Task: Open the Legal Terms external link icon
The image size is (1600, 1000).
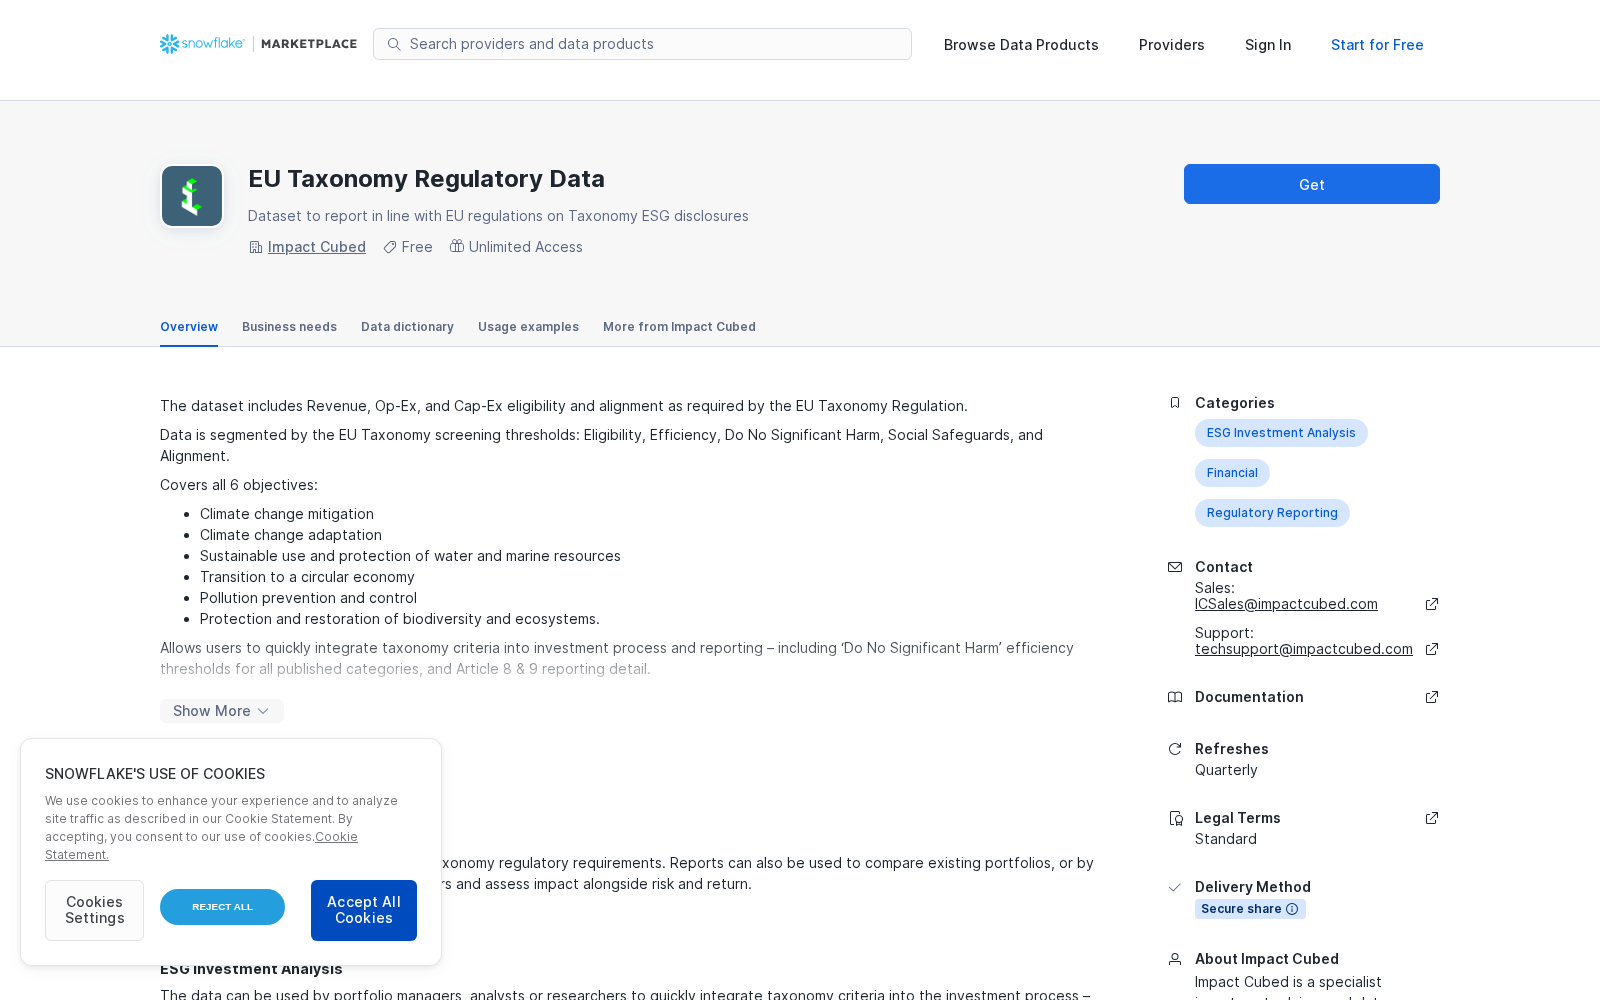Action: pos(1432,818)
